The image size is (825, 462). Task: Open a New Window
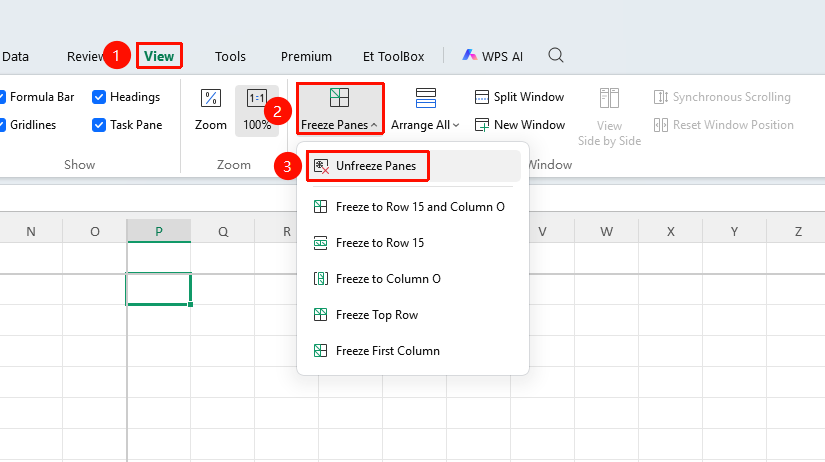(519, 125)
